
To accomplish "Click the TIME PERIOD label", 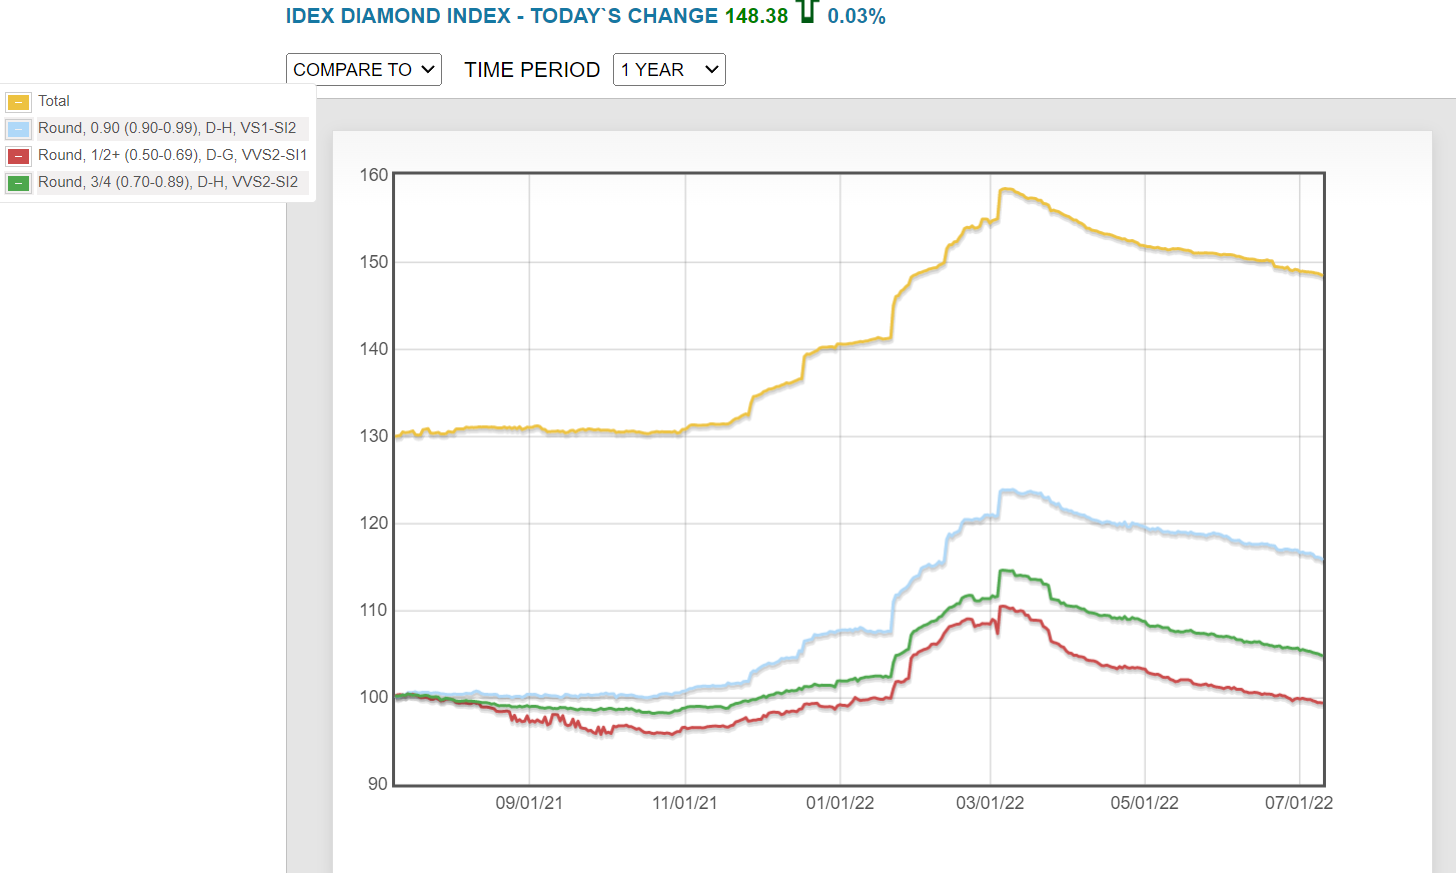I will [532, 70].
